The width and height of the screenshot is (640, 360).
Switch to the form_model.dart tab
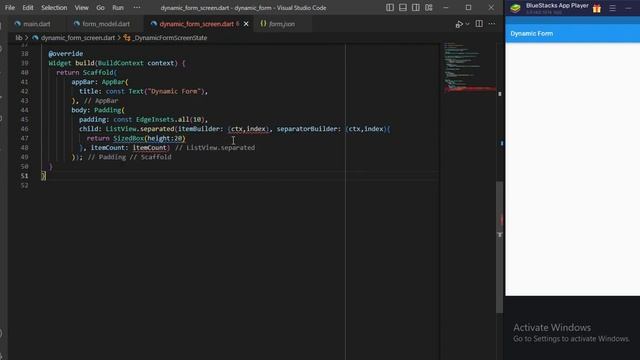point(106,24)
